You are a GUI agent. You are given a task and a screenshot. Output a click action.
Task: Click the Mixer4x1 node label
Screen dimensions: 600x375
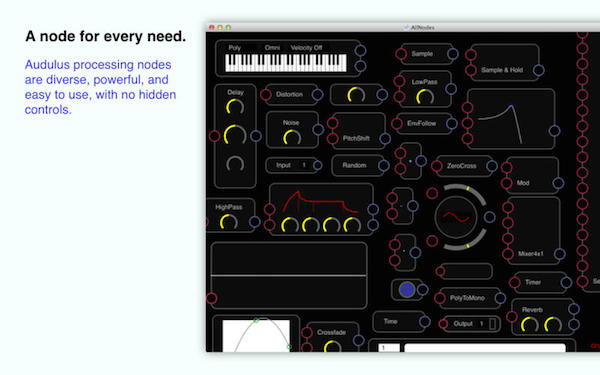pos(530,254)
